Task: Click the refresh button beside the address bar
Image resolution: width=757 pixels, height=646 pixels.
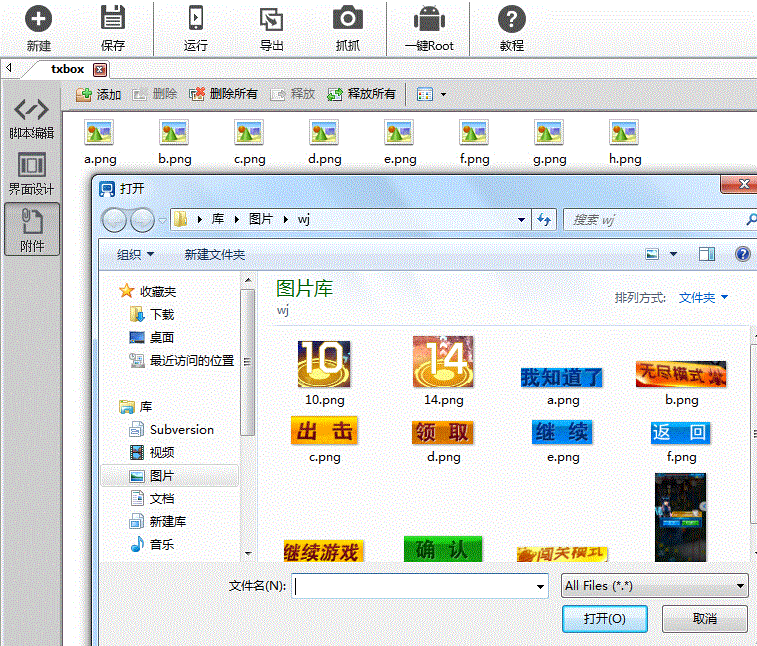Action: click(544, 220)
